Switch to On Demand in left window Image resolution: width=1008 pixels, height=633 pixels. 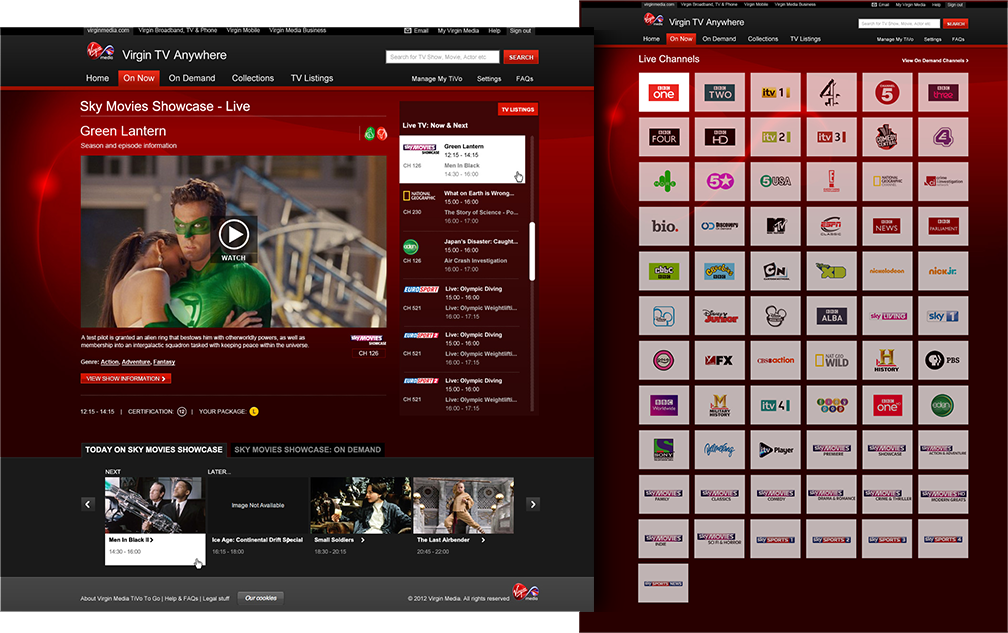click(192, 78)
